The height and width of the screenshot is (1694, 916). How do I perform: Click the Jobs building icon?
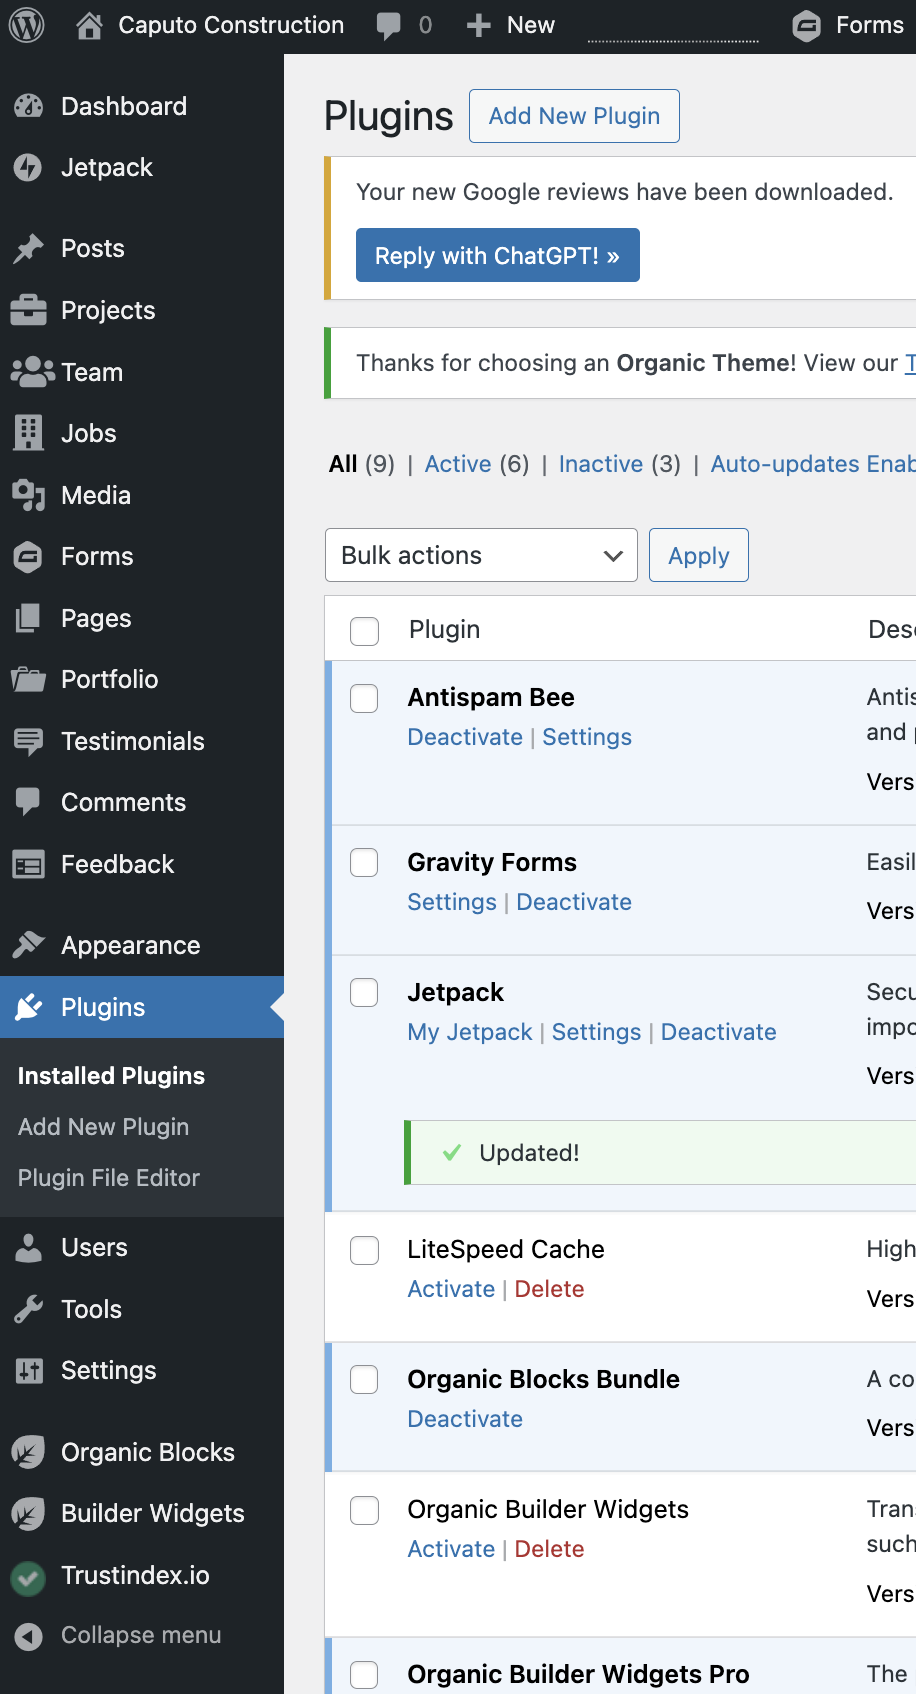coord(29,433)
